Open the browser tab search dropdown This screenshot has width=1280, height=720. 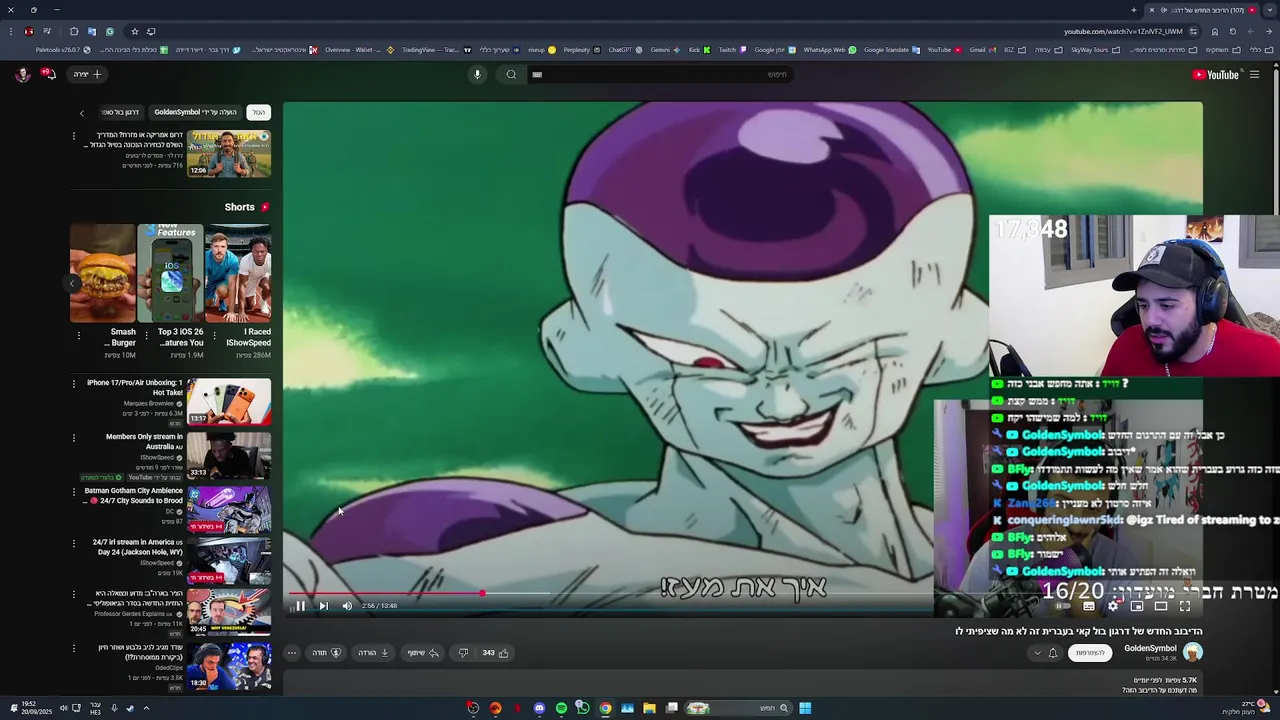1269,10
